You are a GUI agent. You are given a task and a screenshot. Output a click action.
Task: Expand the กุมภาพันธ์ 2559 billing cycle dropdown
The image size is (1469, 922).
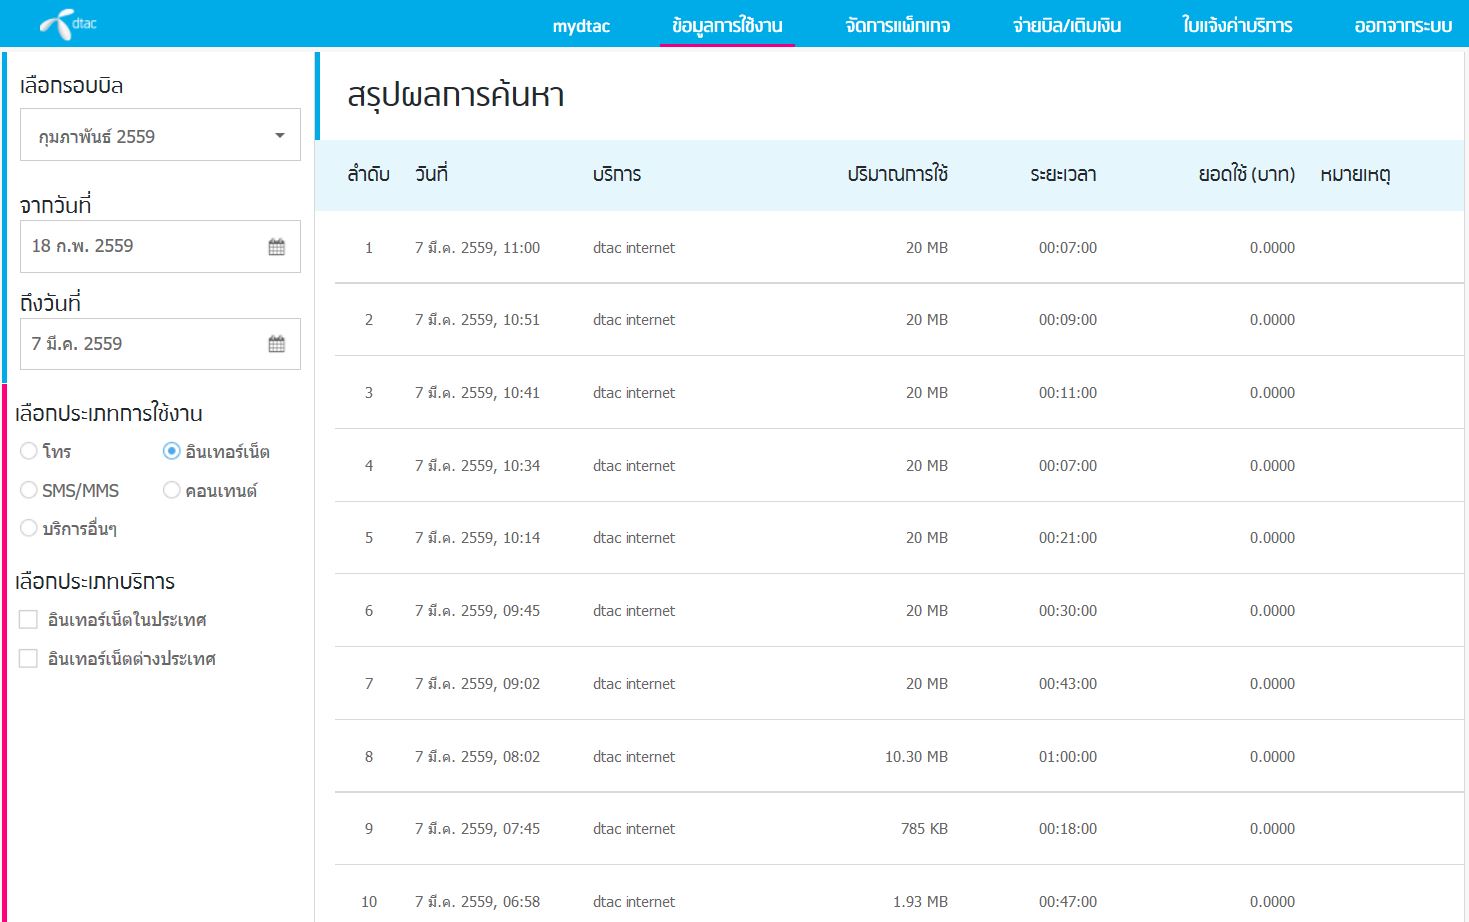click(160, 135)
